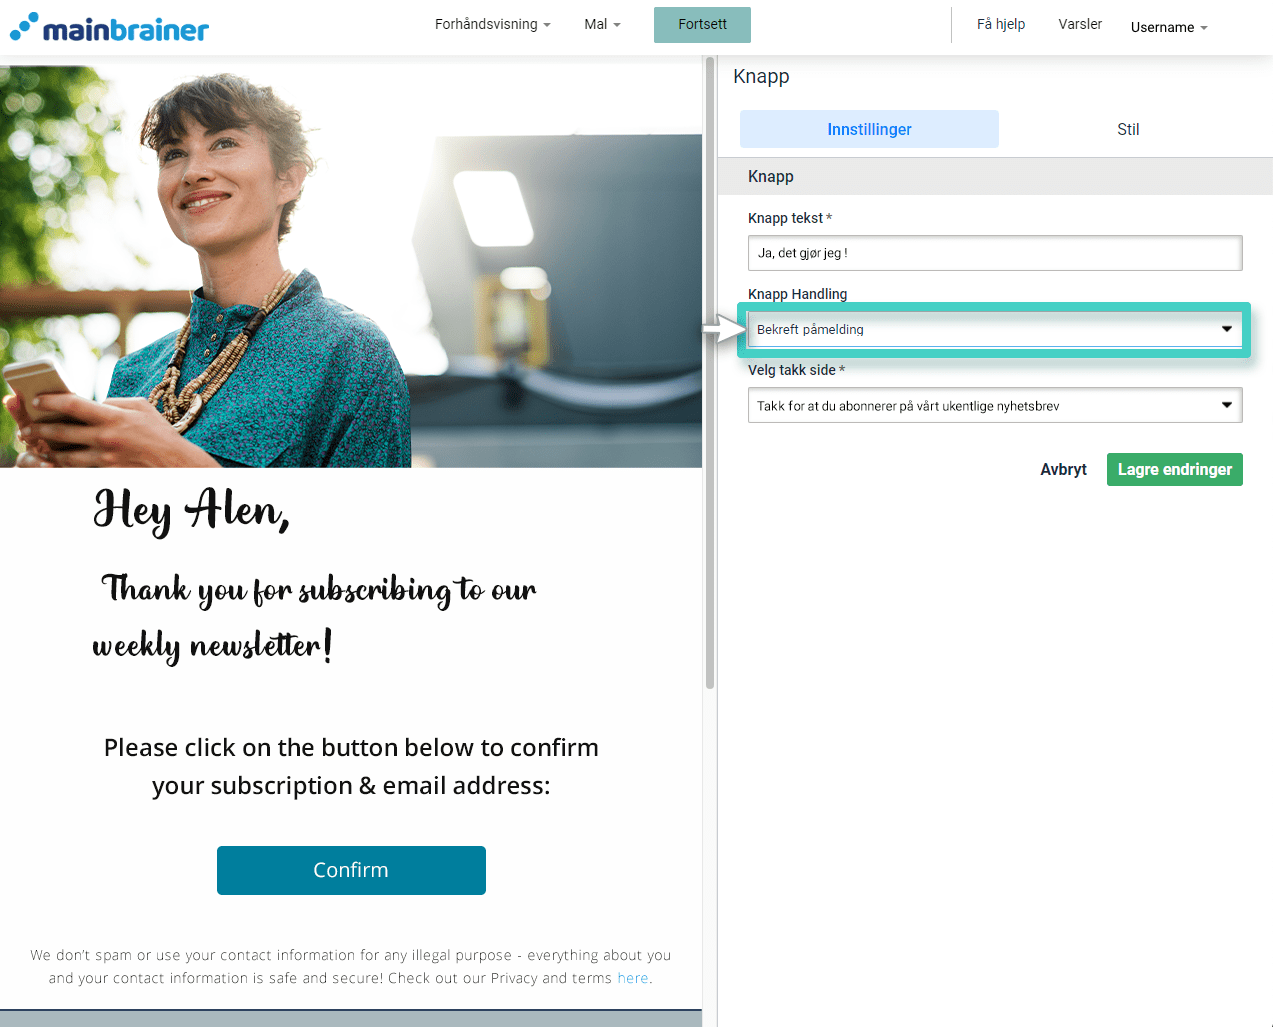The width and height of the screenshot is (1273, 1027).
Task: Open the Knapp Handling dropdown
Action: click(995, 329)
